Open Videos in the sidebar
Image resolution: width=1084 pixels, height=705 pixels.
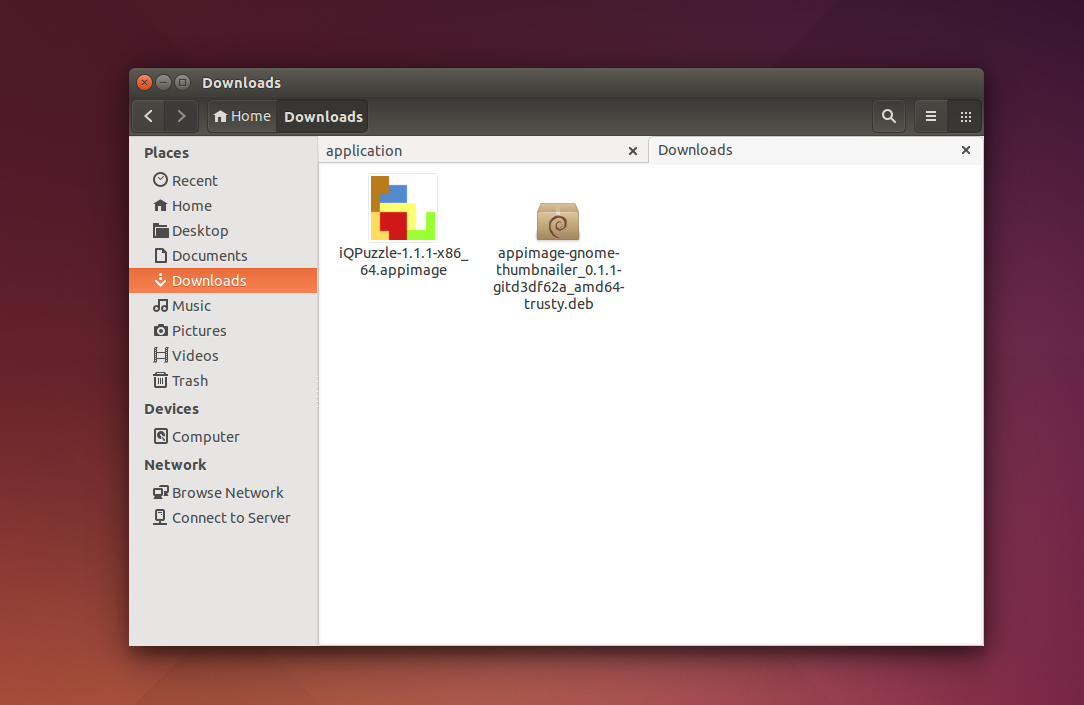click(223, 356)
